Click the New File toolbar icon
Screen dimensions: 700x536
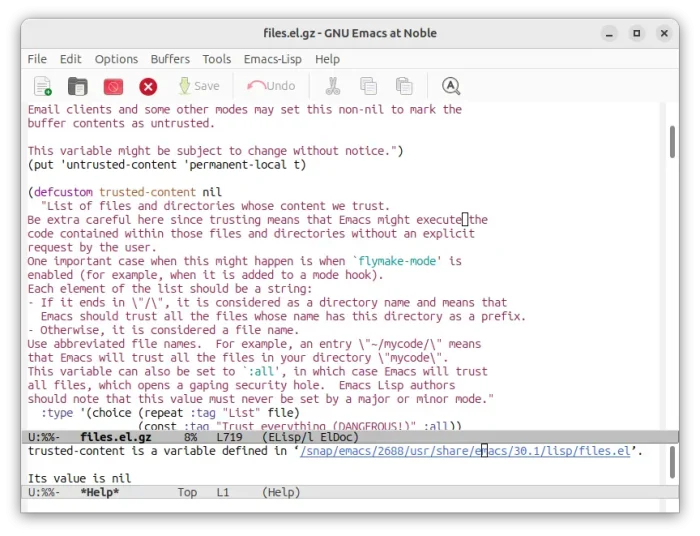pos(43,86)
